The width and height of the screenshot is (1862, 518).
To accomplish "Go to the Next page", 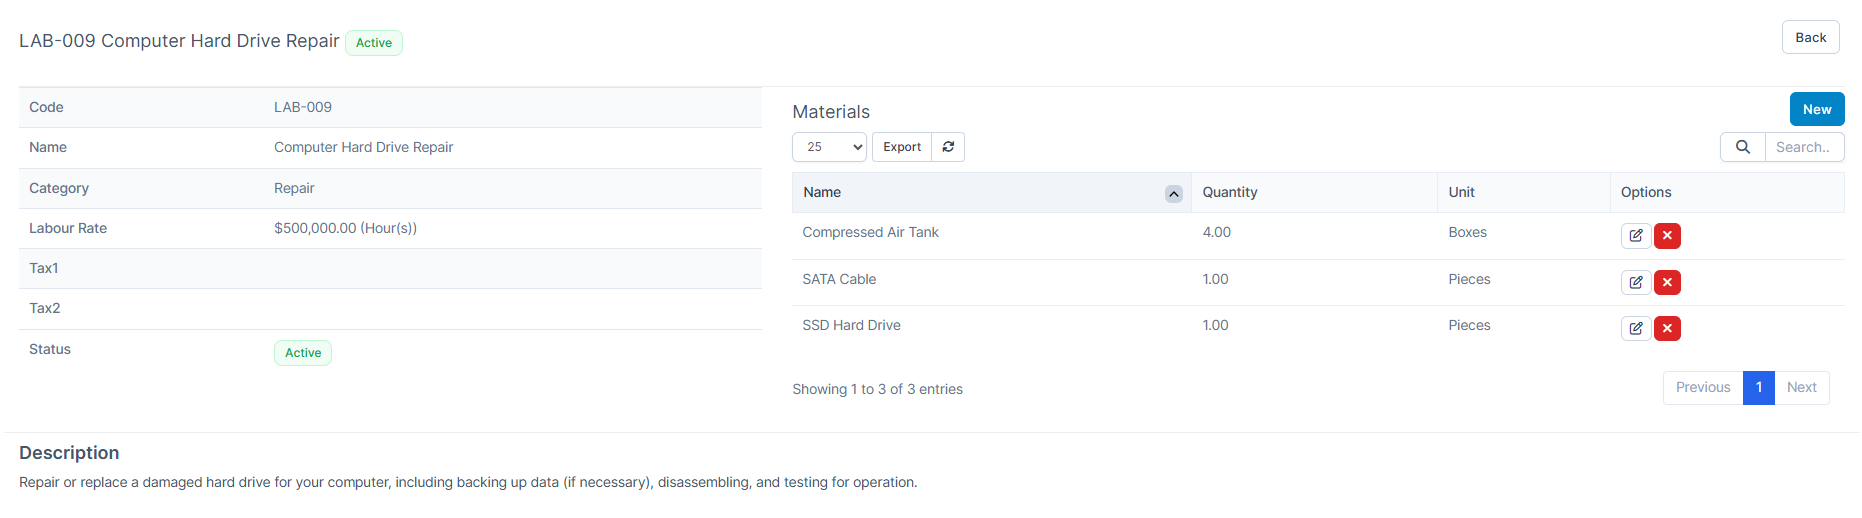I will point(1801,388).
